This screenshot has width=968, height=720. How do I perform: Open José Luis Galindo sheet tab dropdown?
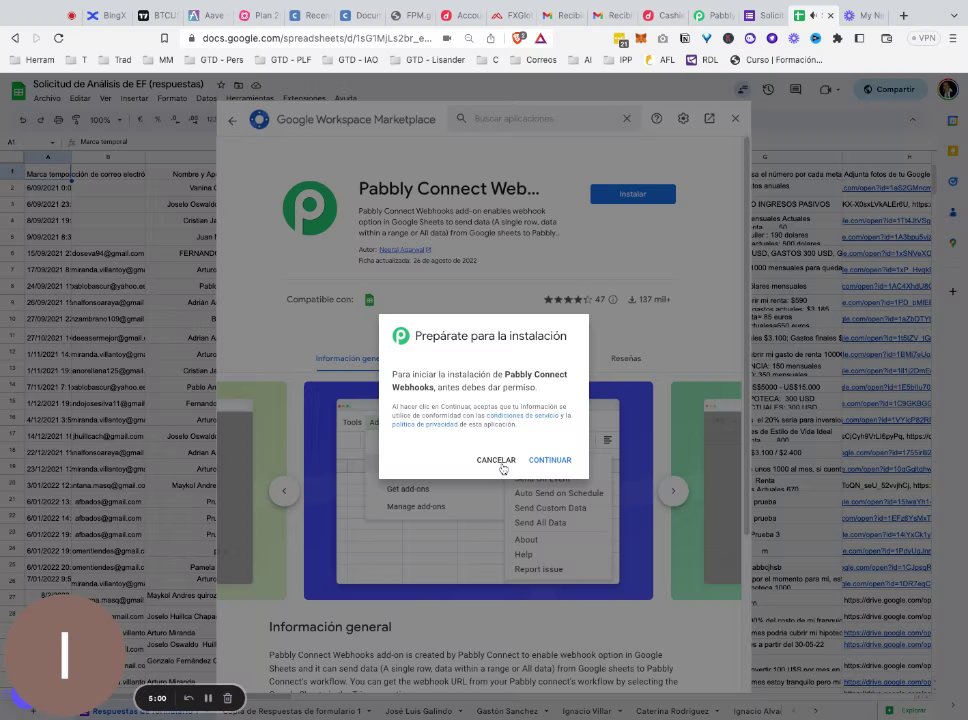pyautogui.click(x=461, y=711)
